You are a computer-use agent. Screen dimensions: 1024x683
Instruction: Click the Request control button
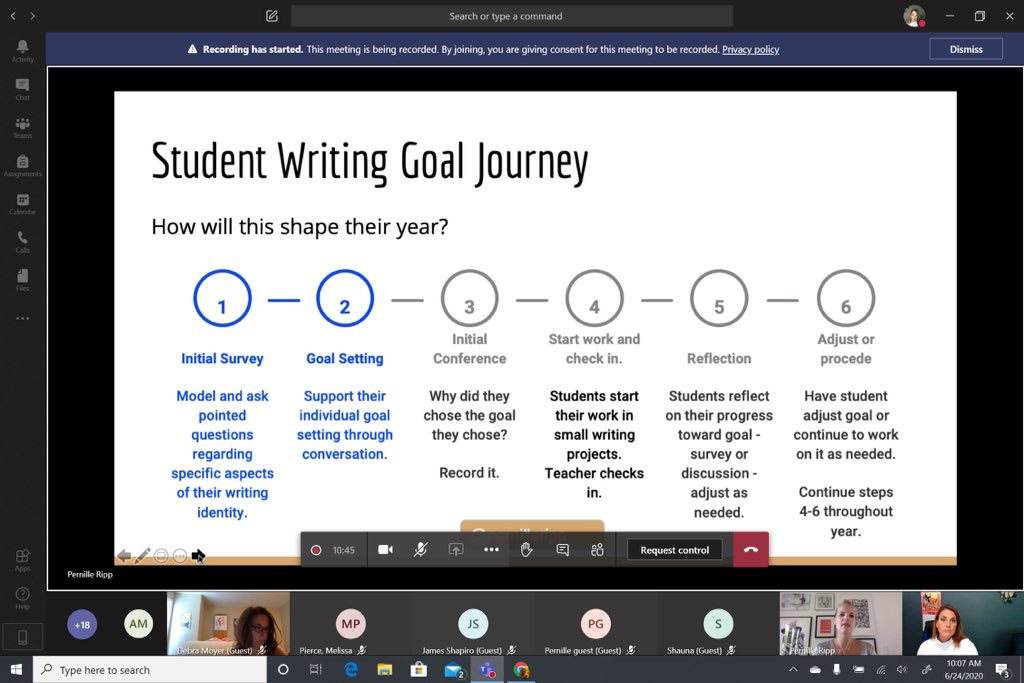pyautogui.click(x=674, y=549)
